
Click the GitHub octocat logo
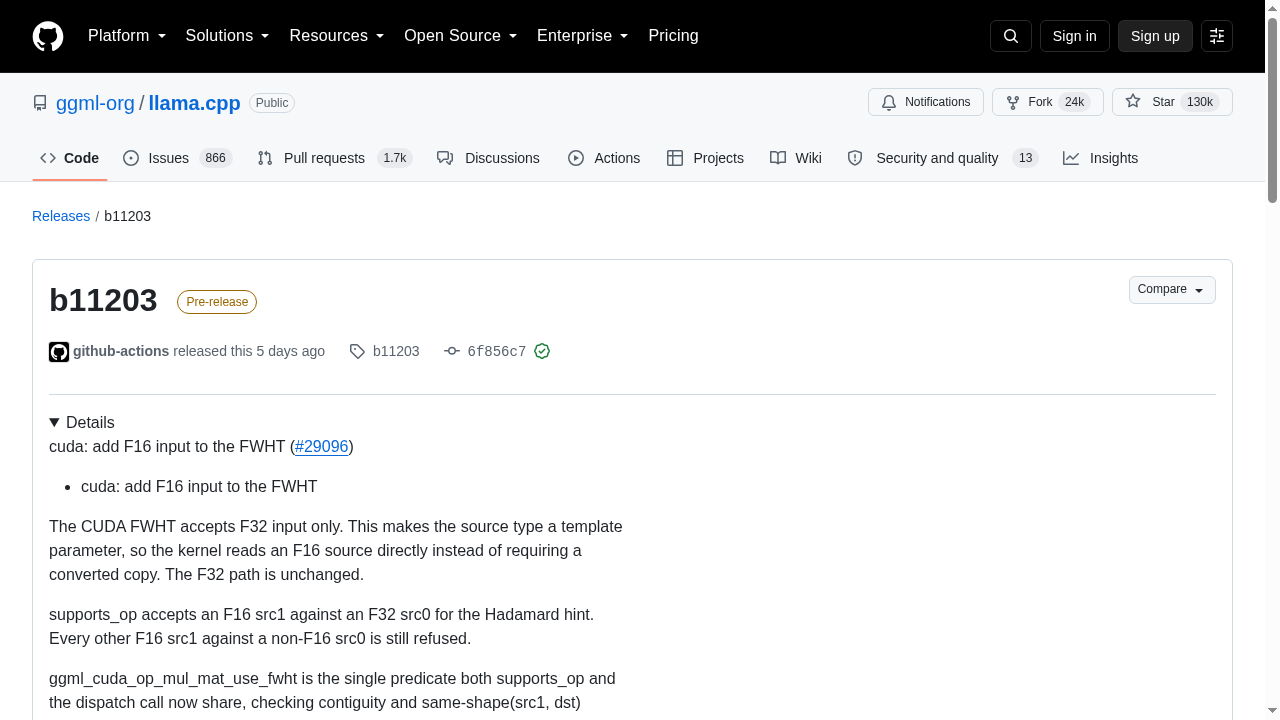coord(48,36)
